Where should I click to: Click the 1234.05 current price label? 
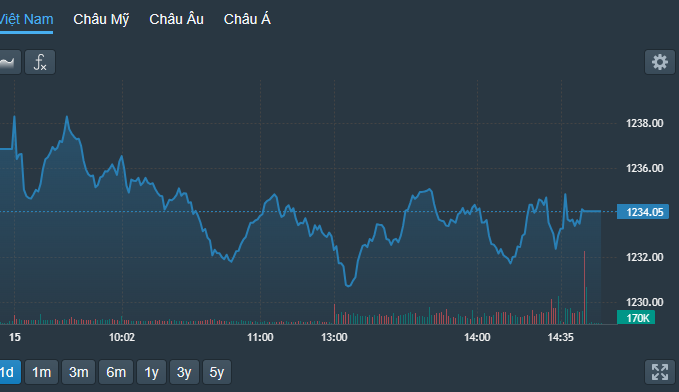tap(643, 212)
